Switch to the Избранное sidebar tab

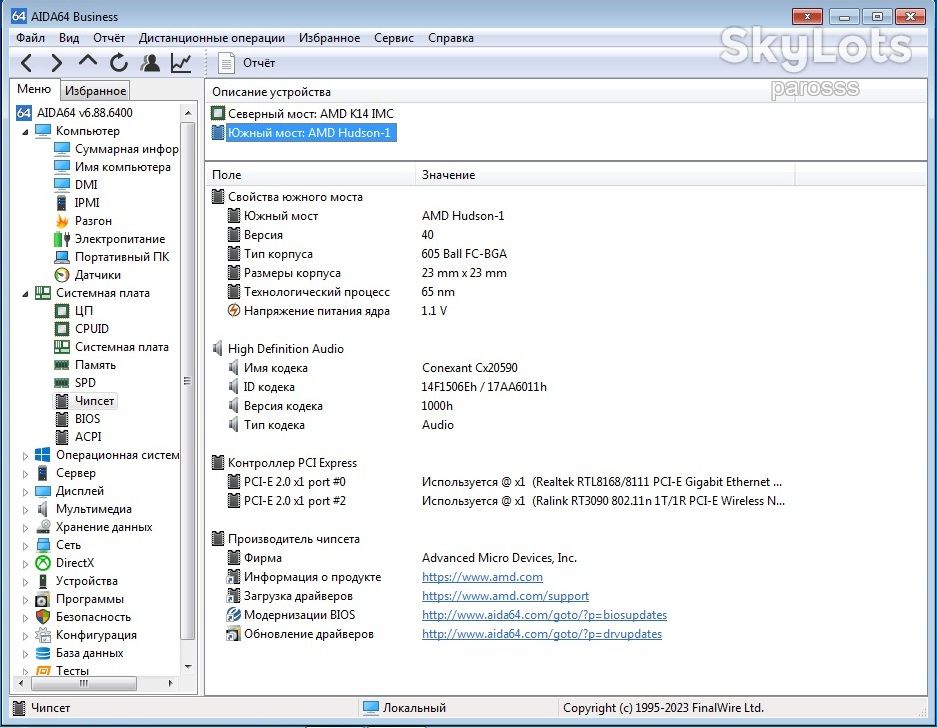[96, 91]
